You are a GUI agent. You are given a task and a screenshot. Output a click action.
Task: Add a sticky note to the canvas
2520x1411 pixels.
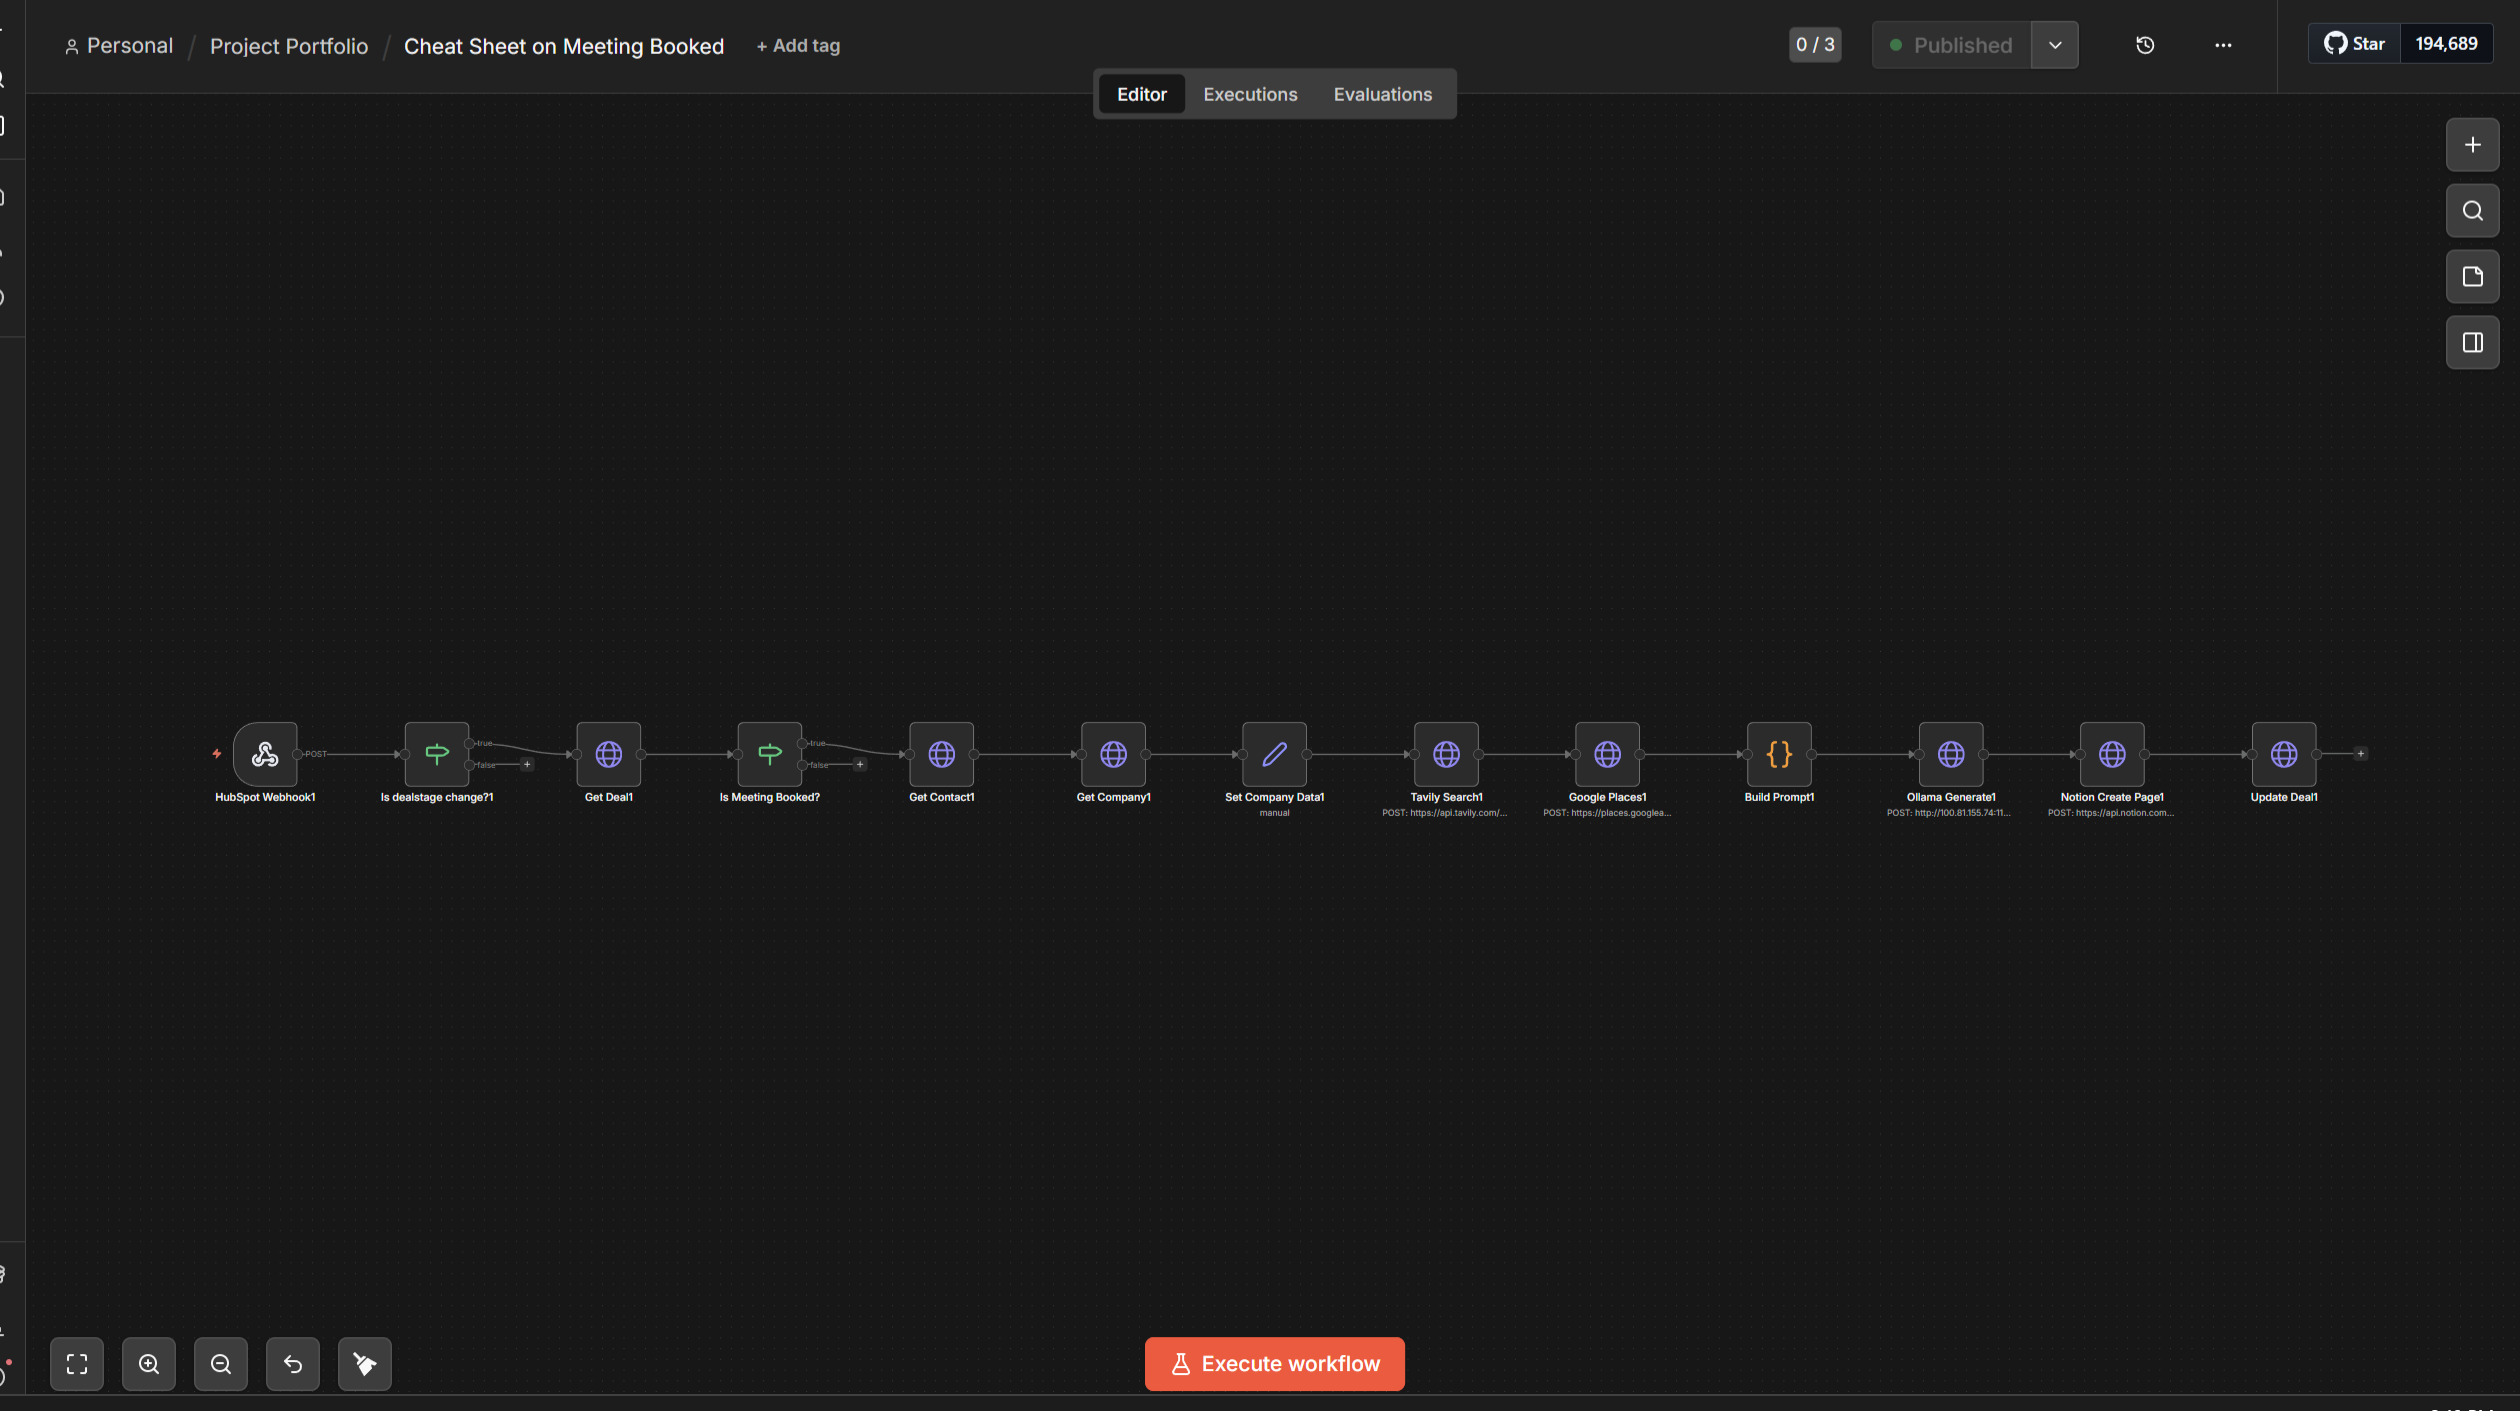[2473, 277]
